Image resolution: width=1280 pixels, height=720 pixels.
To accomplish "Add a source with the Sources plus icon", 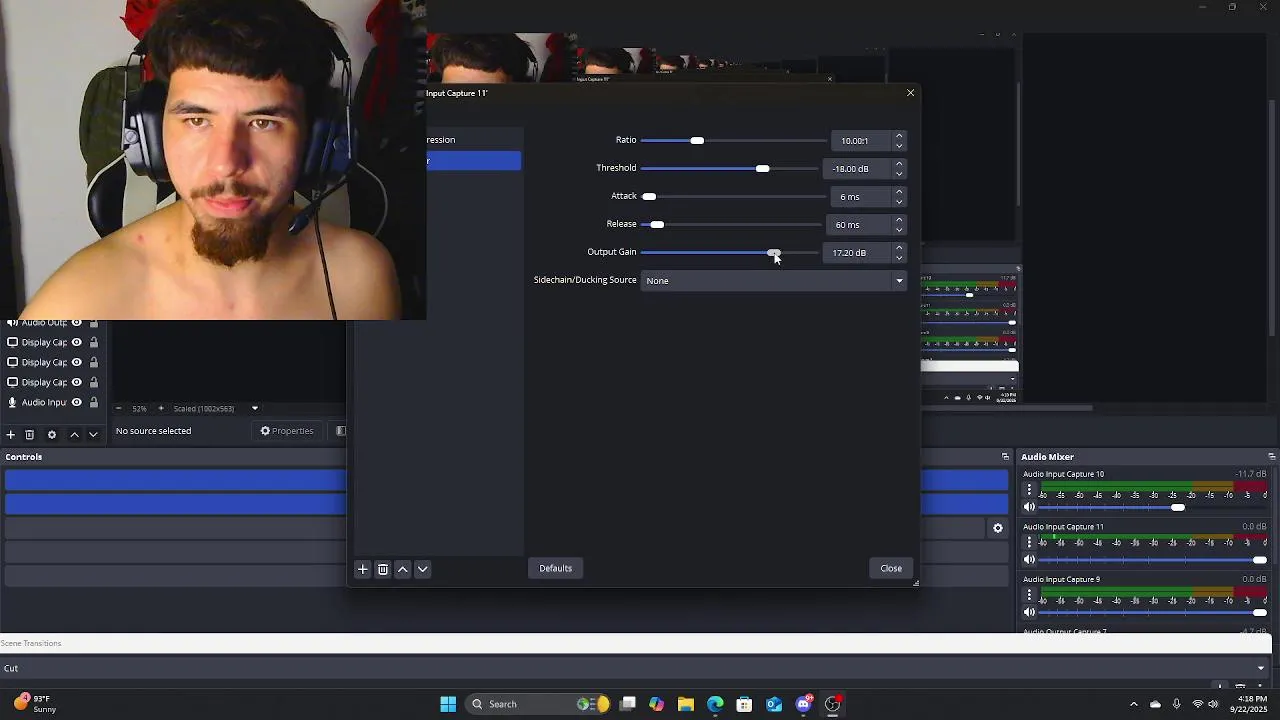I will [x=10, y=434].
